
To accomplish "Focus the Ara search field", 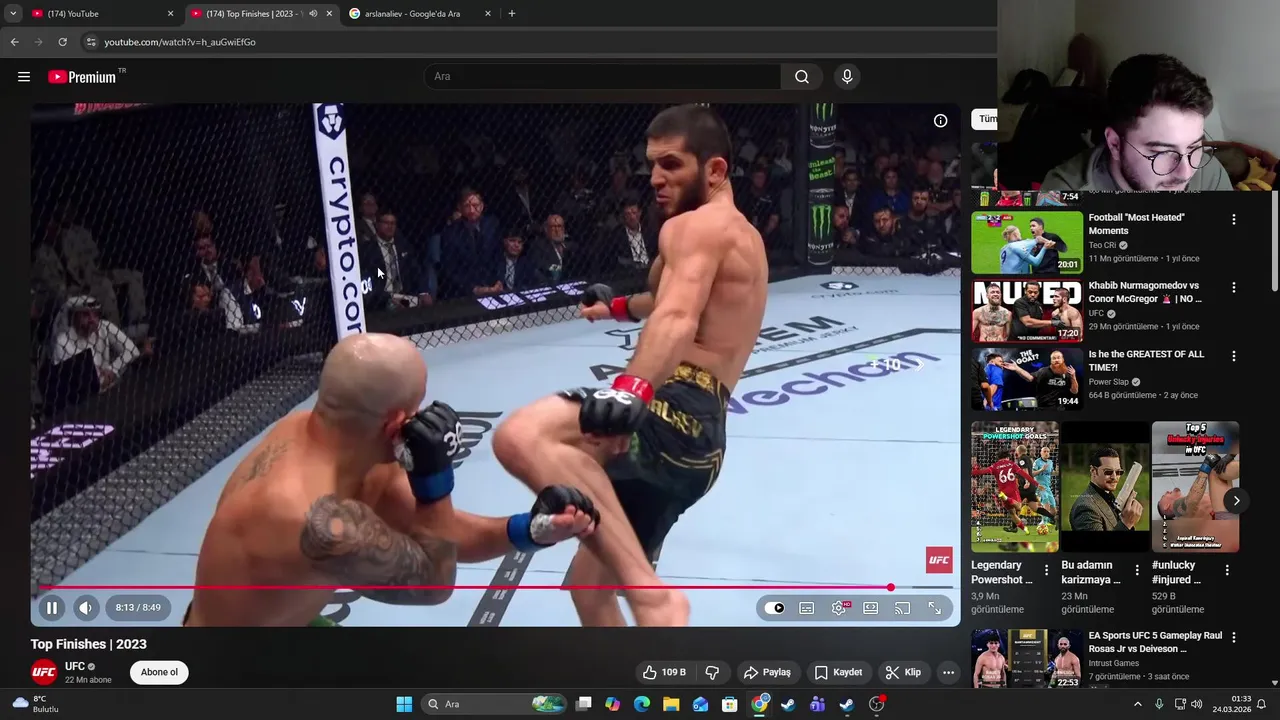I will tap(603, 77).
